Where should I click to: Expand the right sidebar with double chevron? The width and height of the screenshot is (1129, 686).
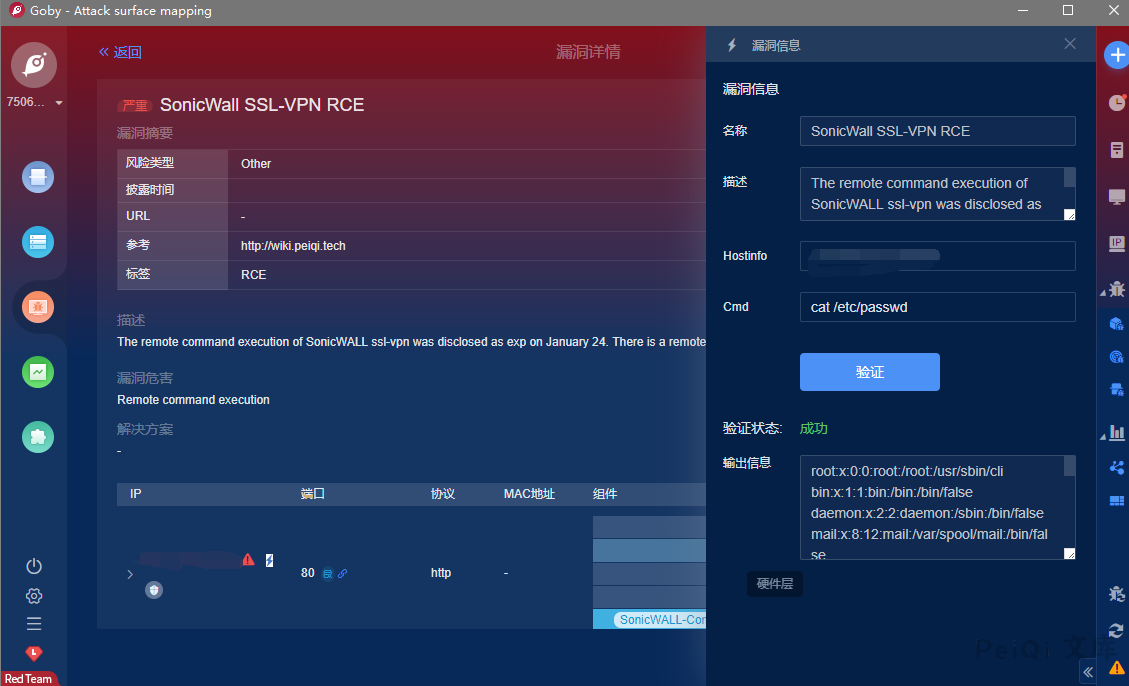pyautogui.click(x=1088, y=673)
